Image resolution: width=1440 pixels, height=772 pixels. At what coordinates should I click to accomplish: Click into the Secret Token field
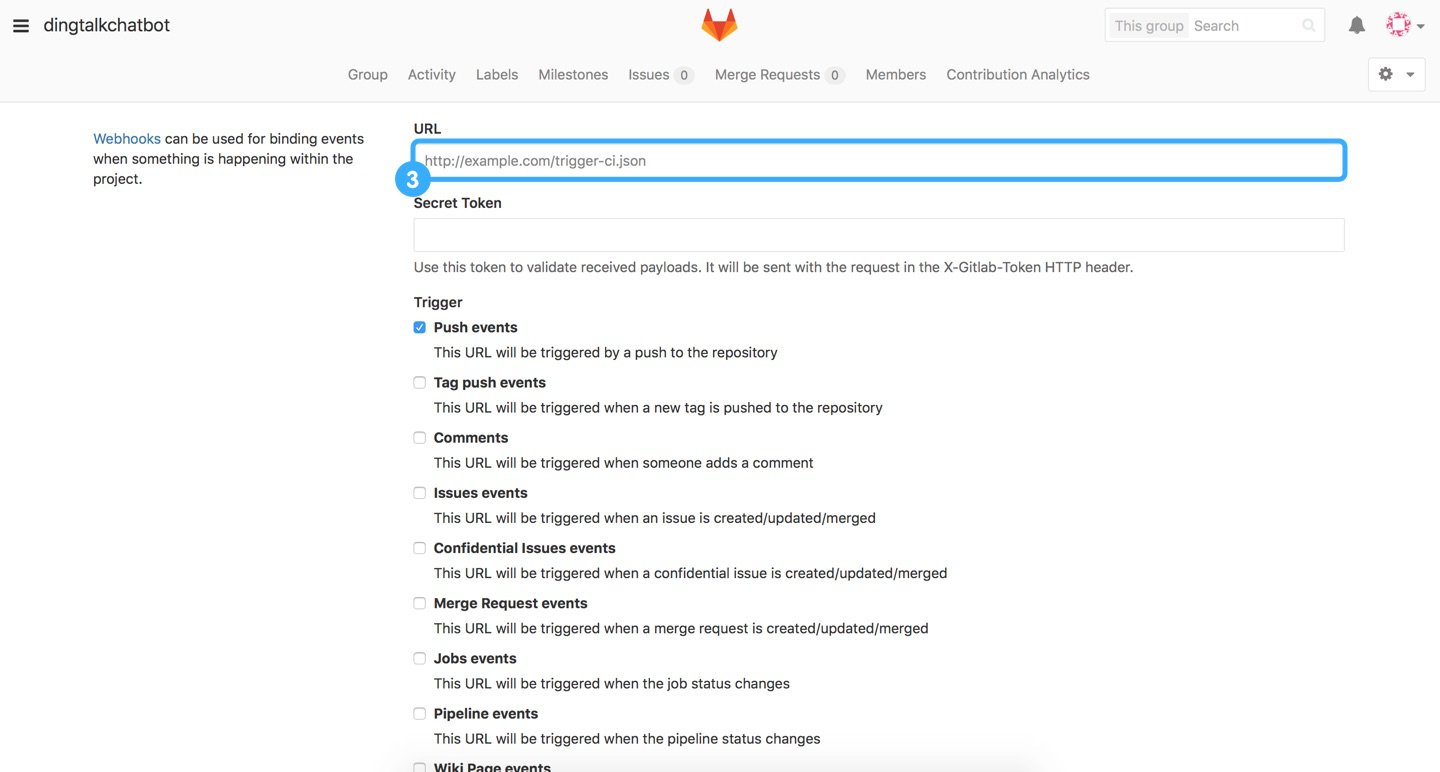coord(878,235)
